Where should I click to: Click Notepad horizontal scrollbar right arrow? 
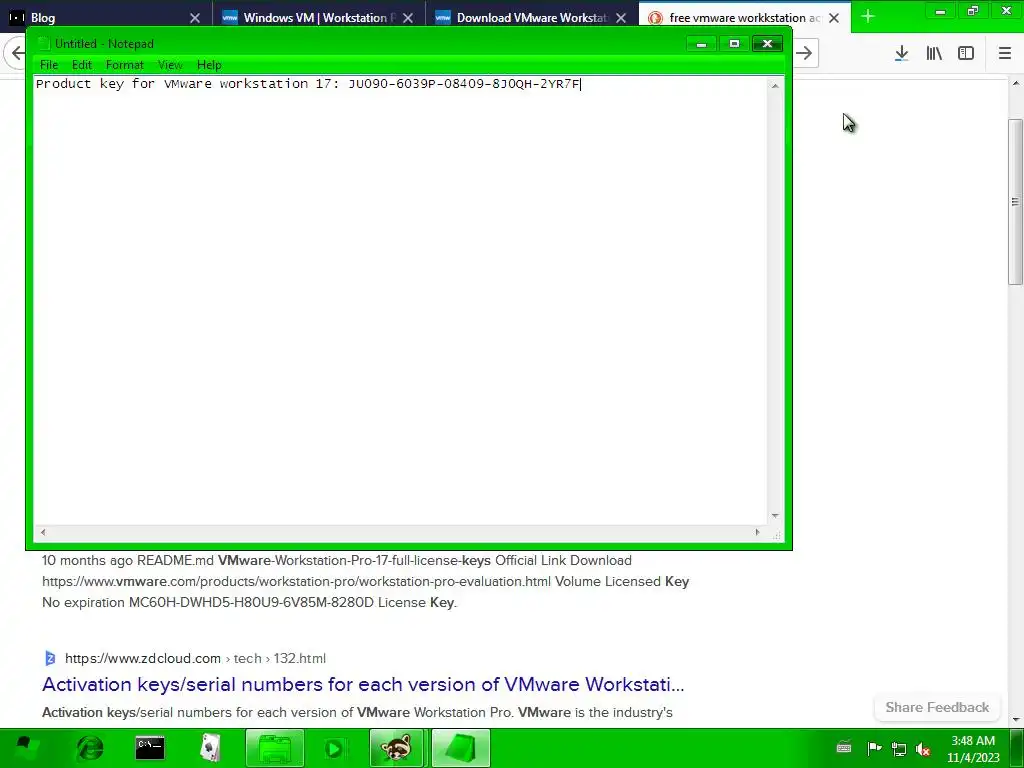pyautogui.click(x=758, y=532)
